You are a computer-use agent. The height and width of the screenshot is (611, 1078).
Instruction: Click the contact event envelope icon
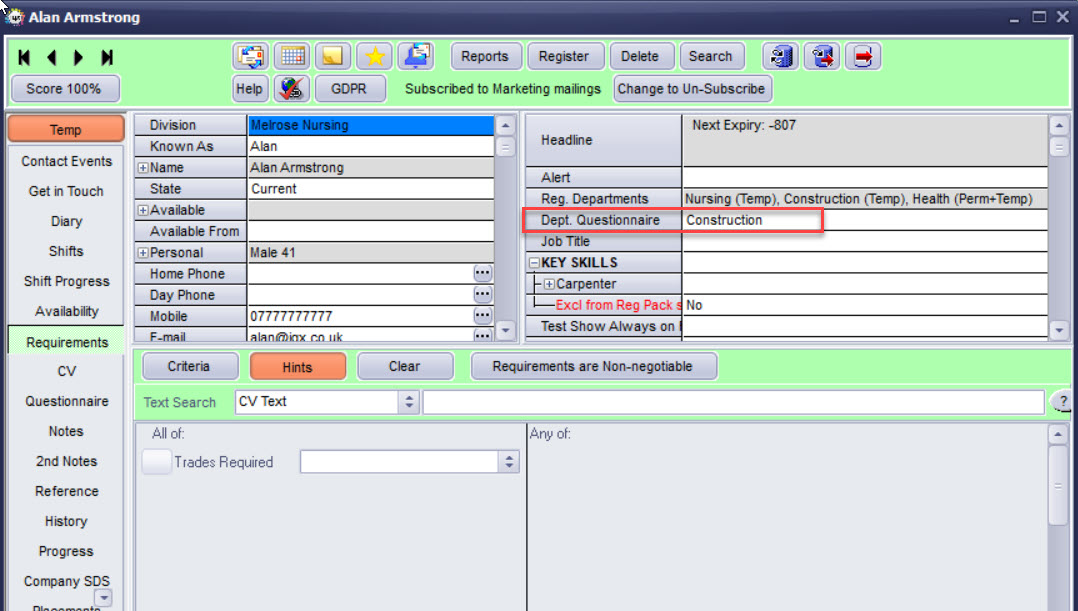tap(250, 56)
